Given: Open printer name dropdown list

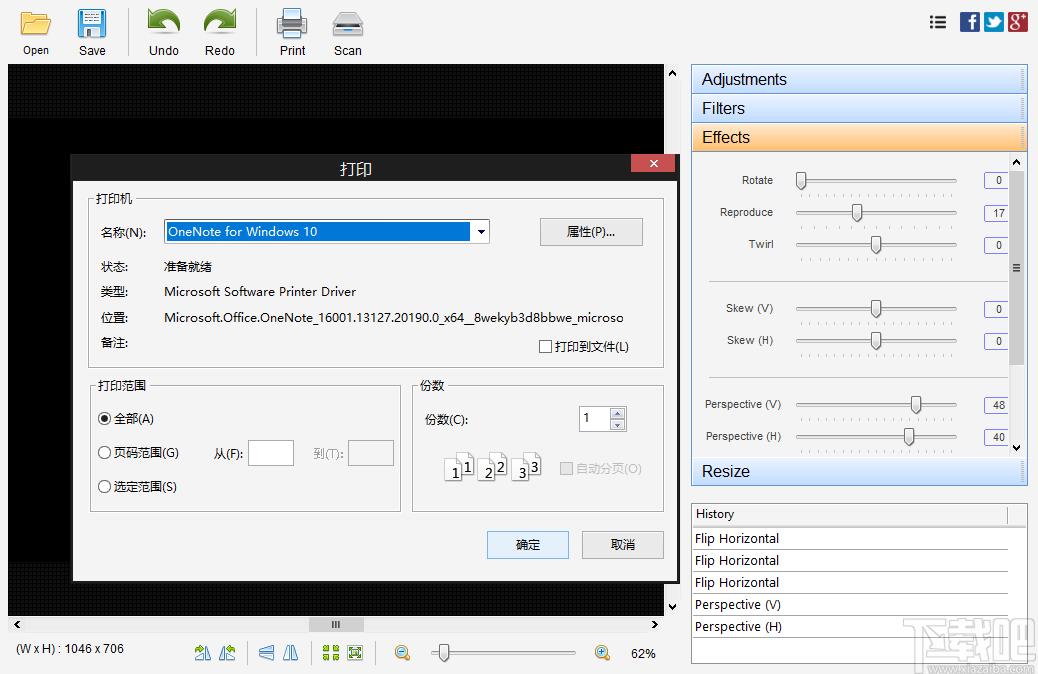Looking at the screenshot, I should pyautogui.click(x=481, y=232).
